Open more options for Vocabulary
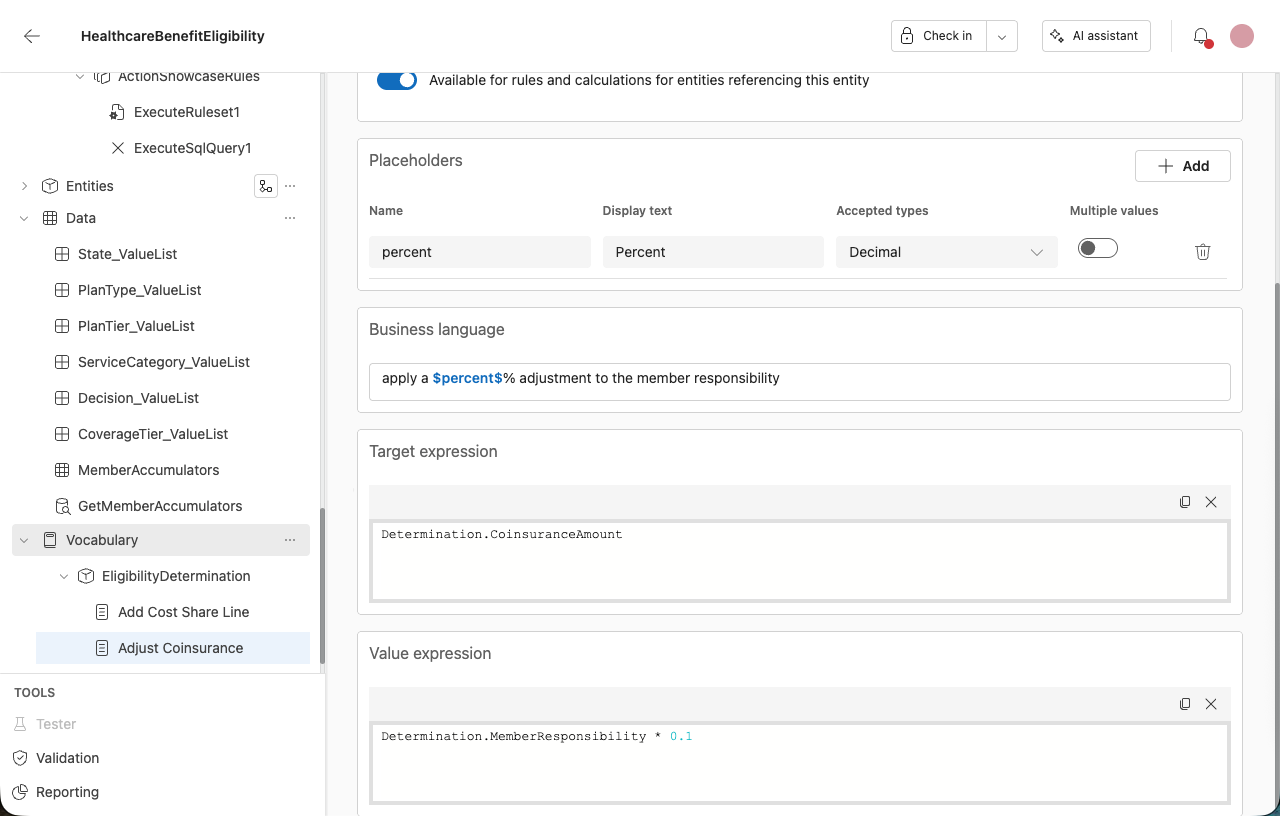 (x=290, y=540)
